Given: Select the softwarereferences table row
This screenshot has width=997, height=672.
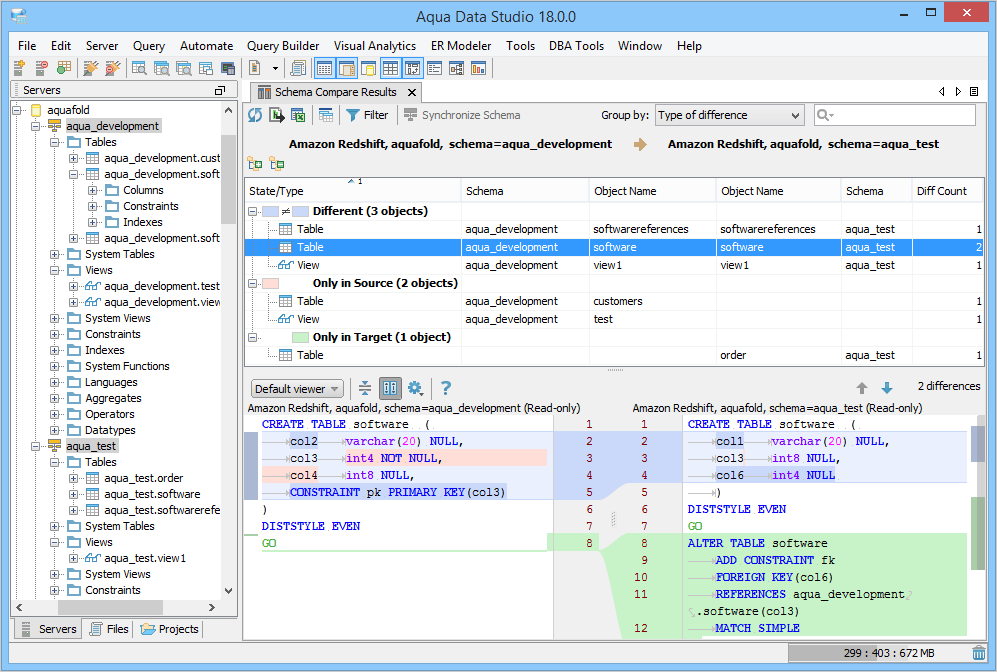Looking at the screenshot, I should tap(614, 229).
